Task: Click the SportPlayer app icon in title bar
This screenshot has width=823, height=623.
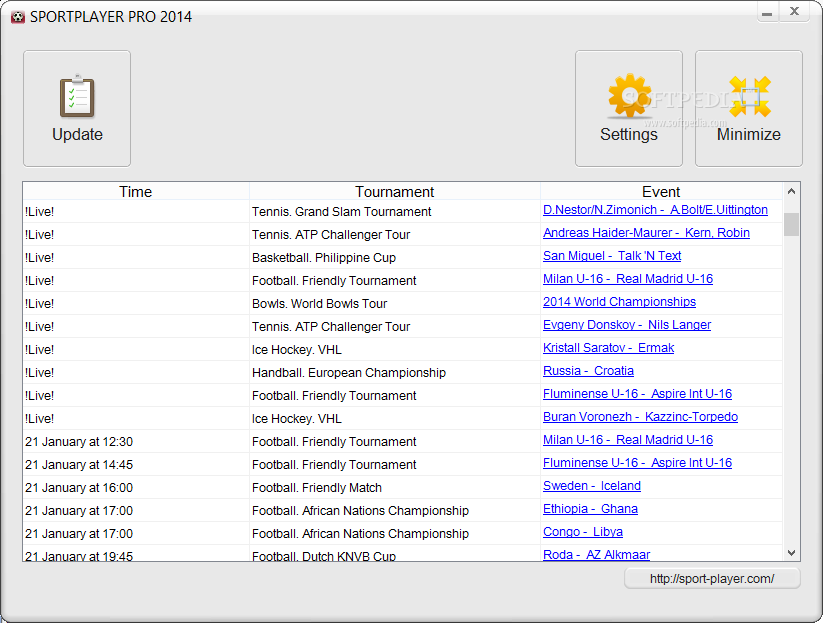Action: click(x=18, y=17)
